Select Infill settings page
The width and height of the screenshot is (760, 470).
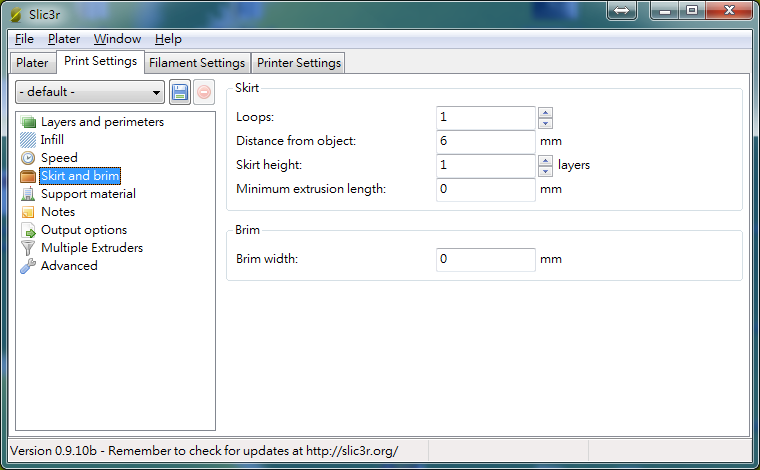(x=52, y=140)
